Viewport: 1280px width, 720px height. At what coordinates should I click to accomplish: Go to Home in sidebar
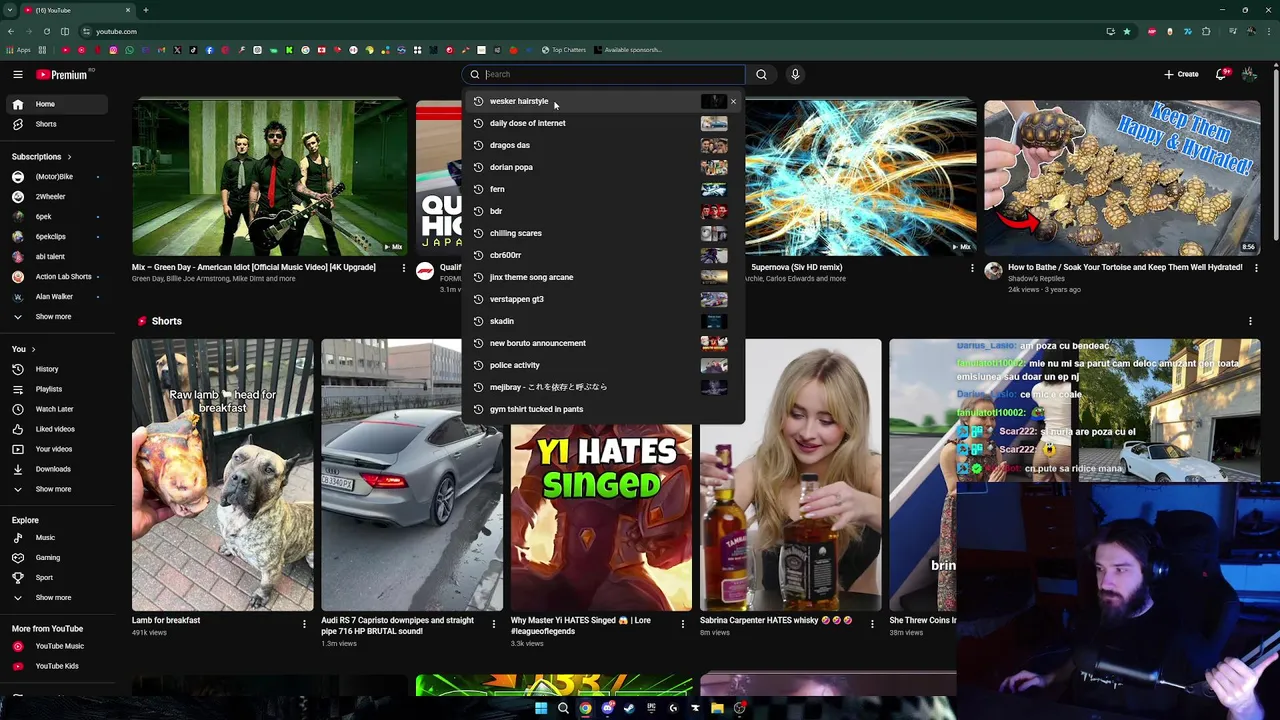pyautogui.click(x=58, y=104)
